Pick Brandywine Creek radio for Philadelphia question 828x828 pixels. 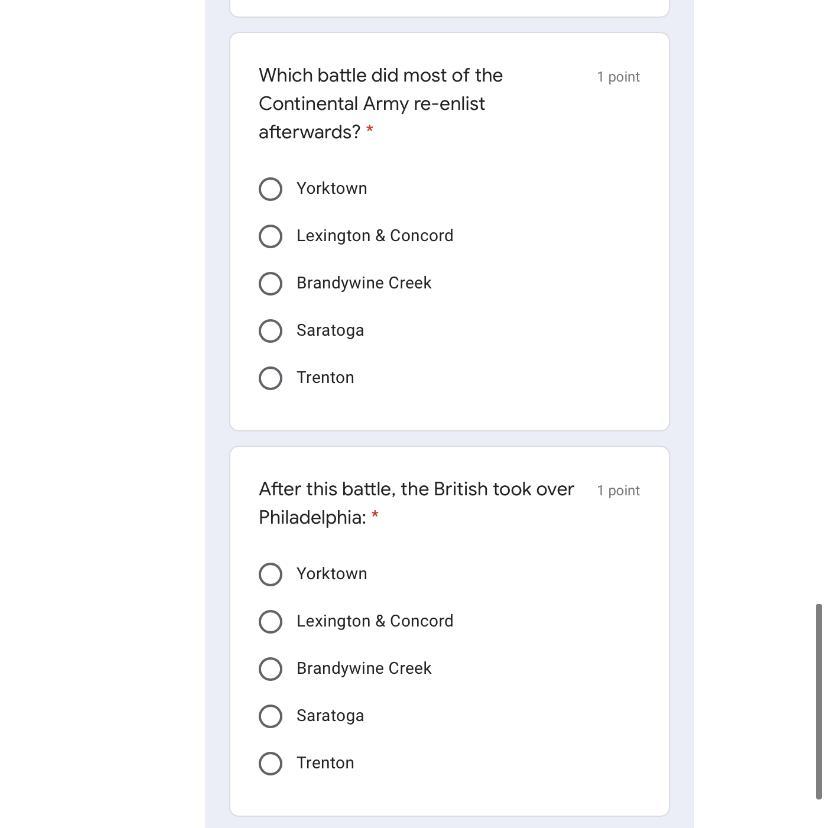(270, 669)
